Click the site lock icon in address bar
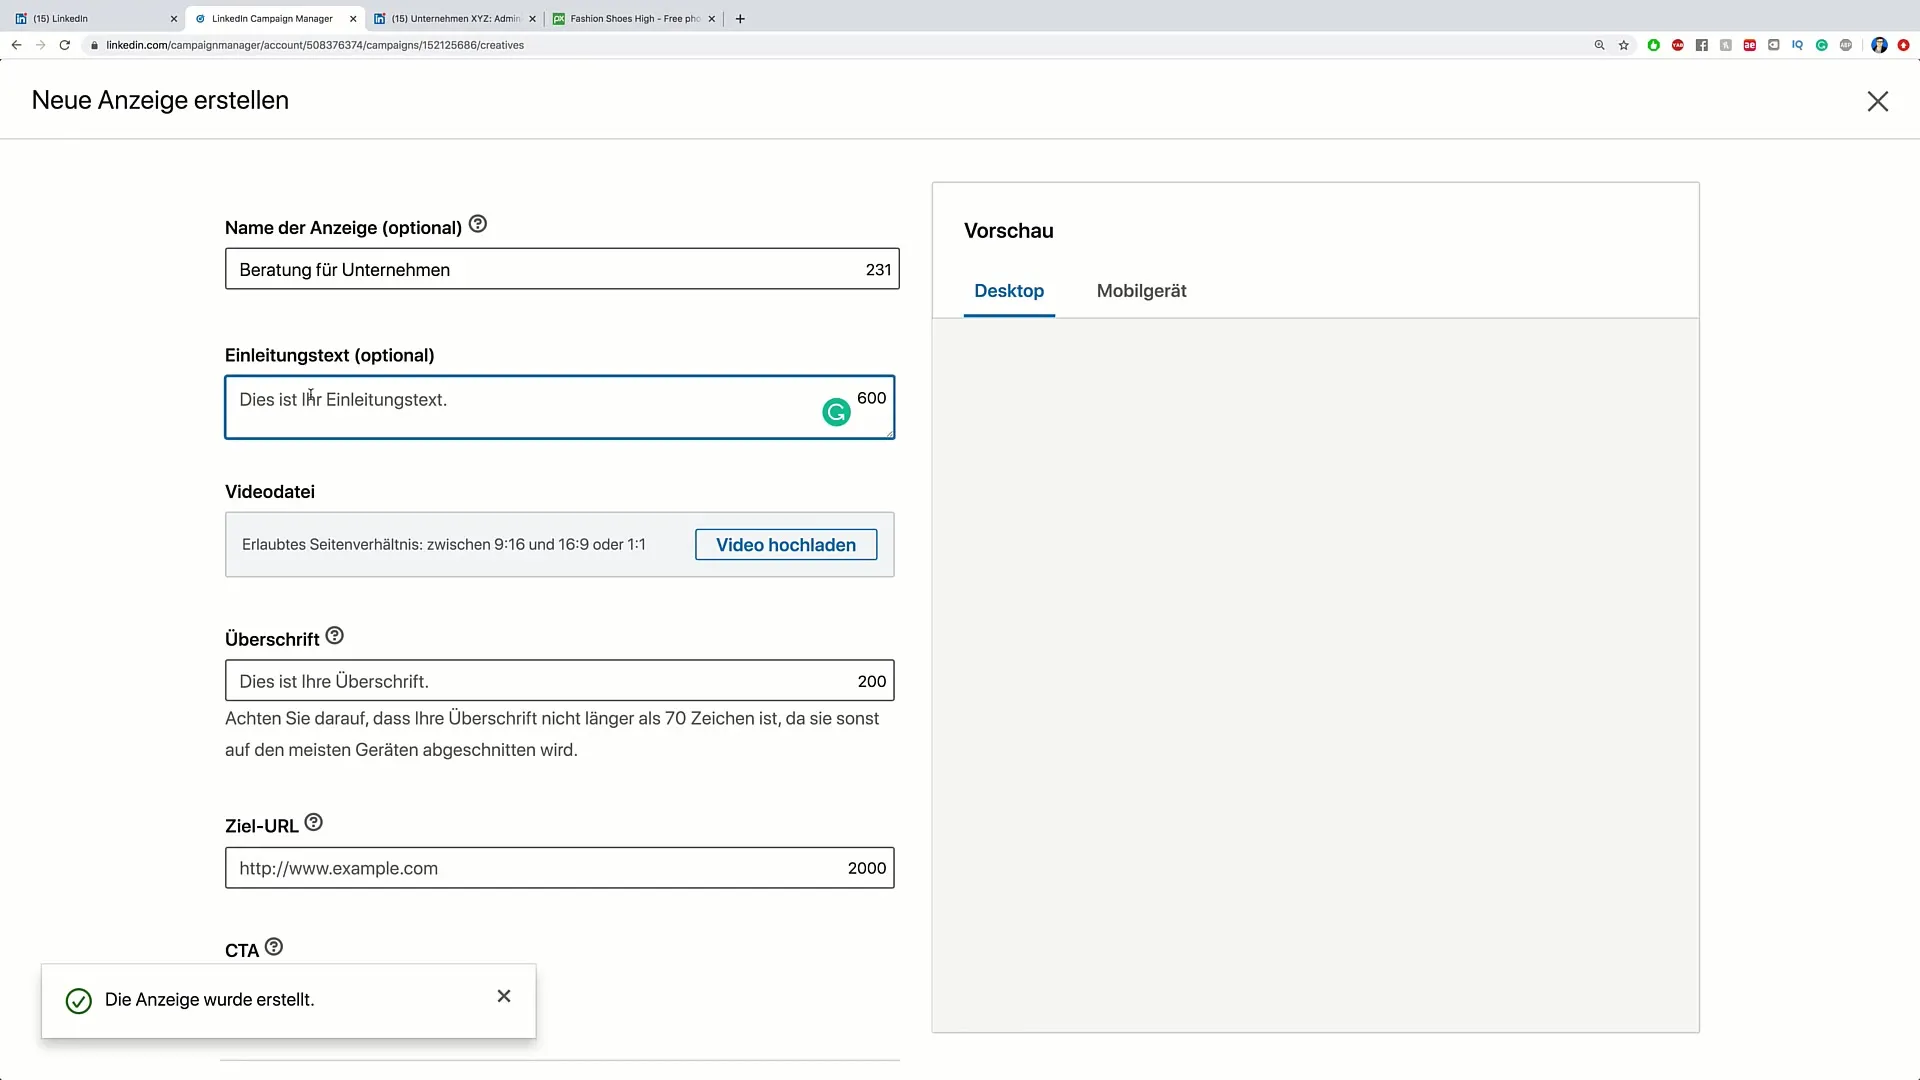Screen dimensions: 1920x1080 [94, 45]
